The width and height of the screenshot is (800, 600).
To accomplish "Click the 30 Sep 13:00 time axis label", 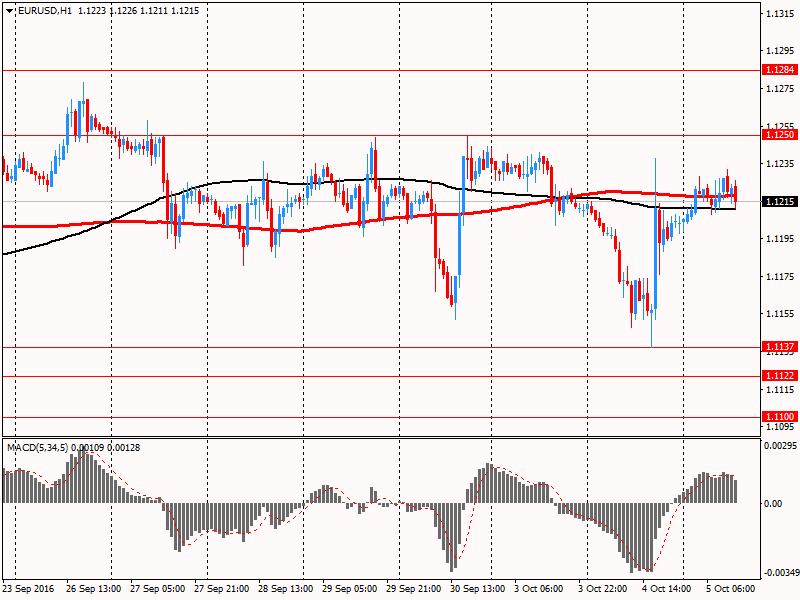I will (x=478, y=589).
